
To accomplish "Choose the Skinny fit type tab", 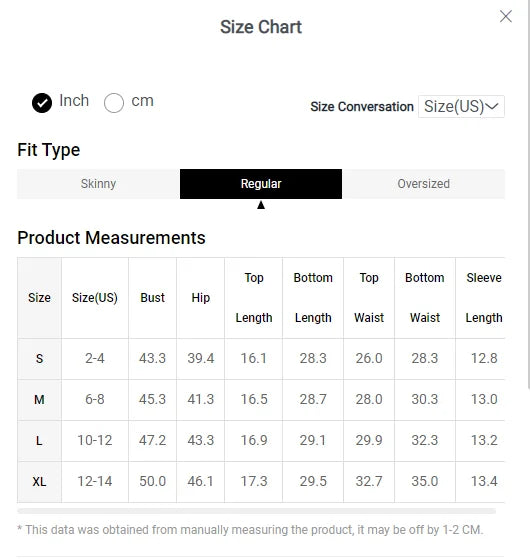I will pyautogui.click(x=98, y=184).
